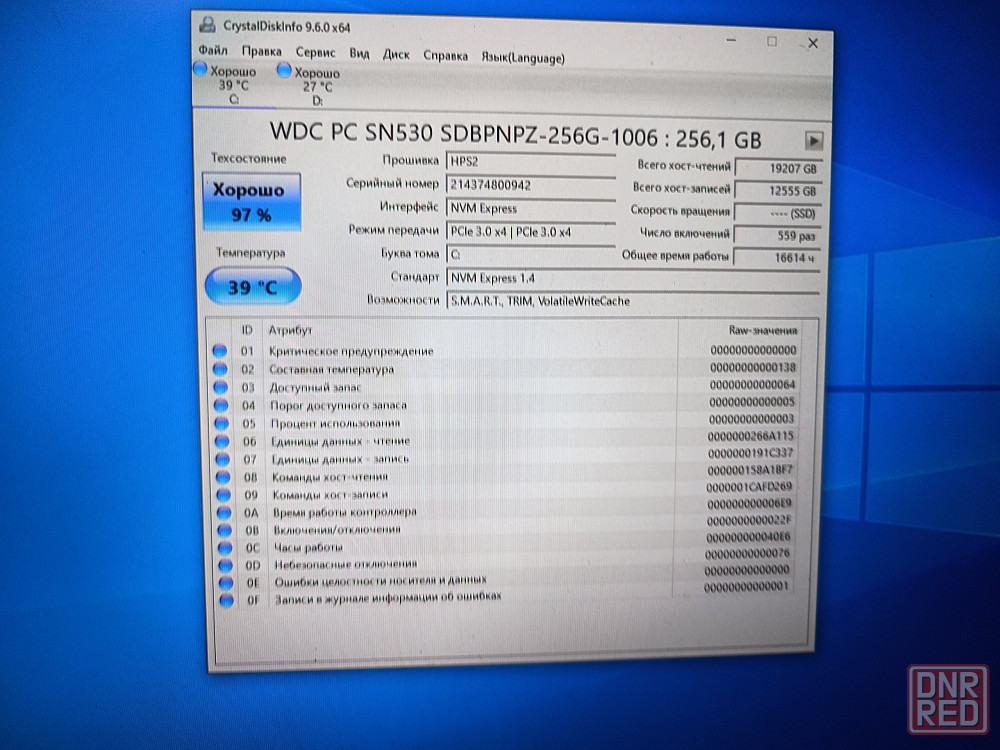The image size is (1000, 750).
Task: Click the status dot for attribute 06
Action: click(222, 441)
